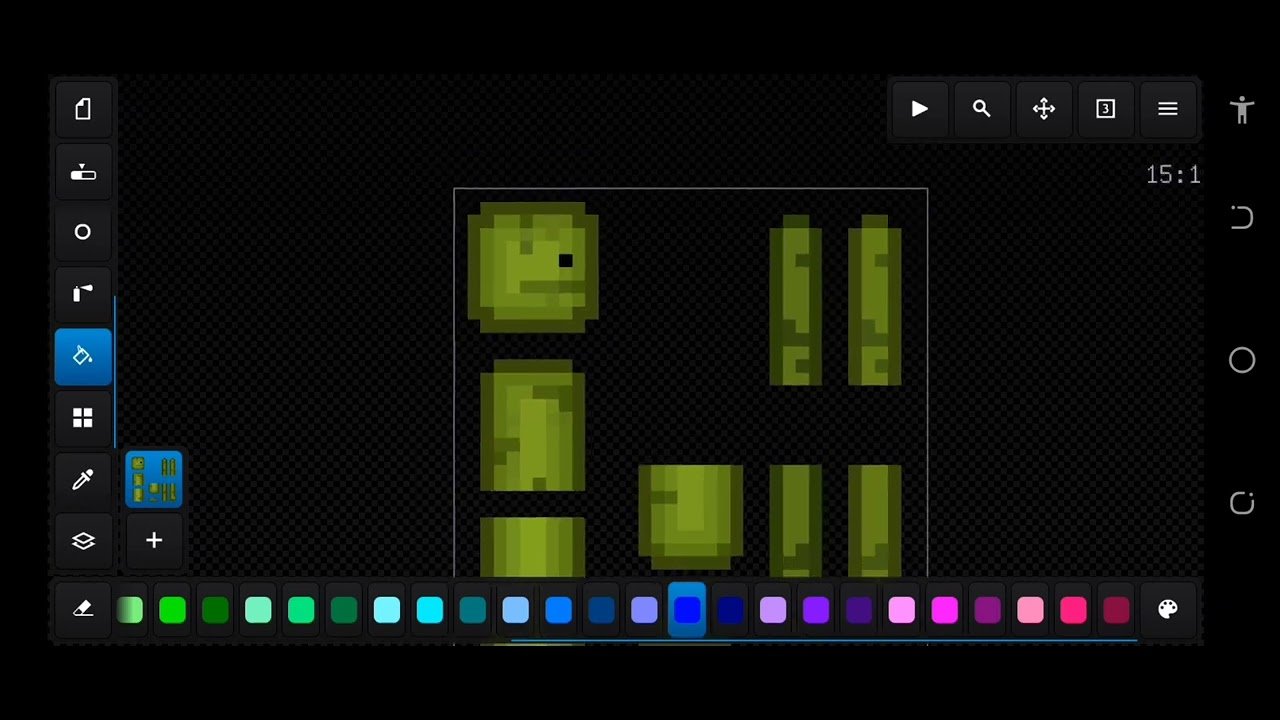This screenshot has height=720, width=1280.
Task: Click the four-squares grid tool icon
Action: coord(83,418)
